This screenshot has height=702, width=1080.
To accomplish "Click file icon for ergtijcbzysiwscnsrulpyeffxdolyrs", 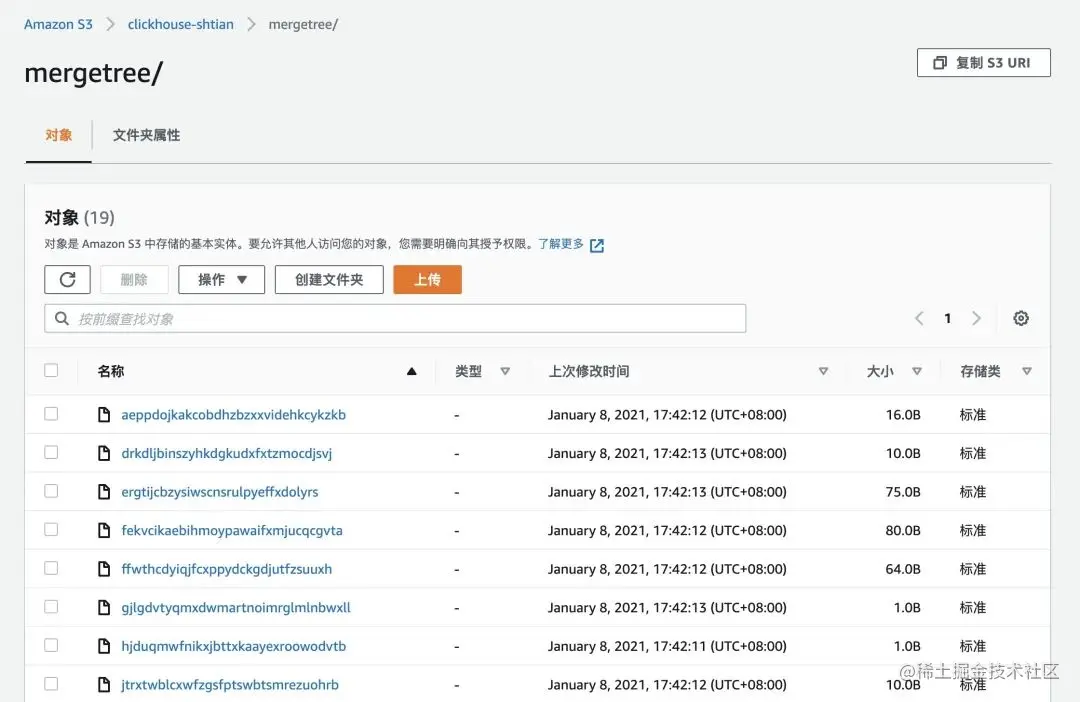I will (x=104, y=492).
